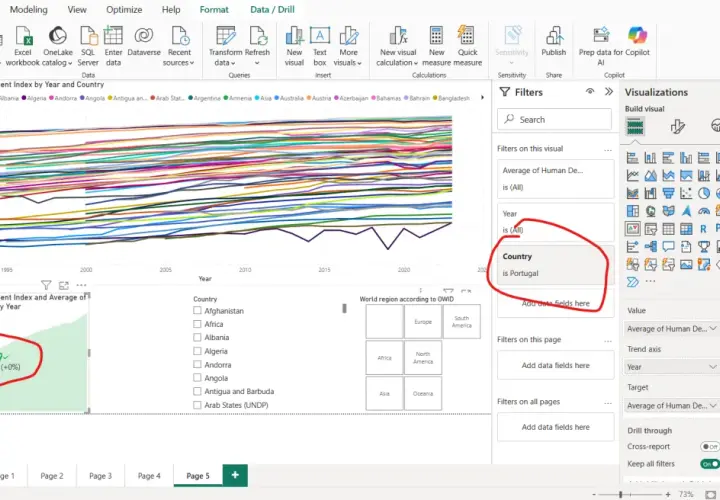Select the Europe region tile
Screen dimensions: 720x500
423,322
